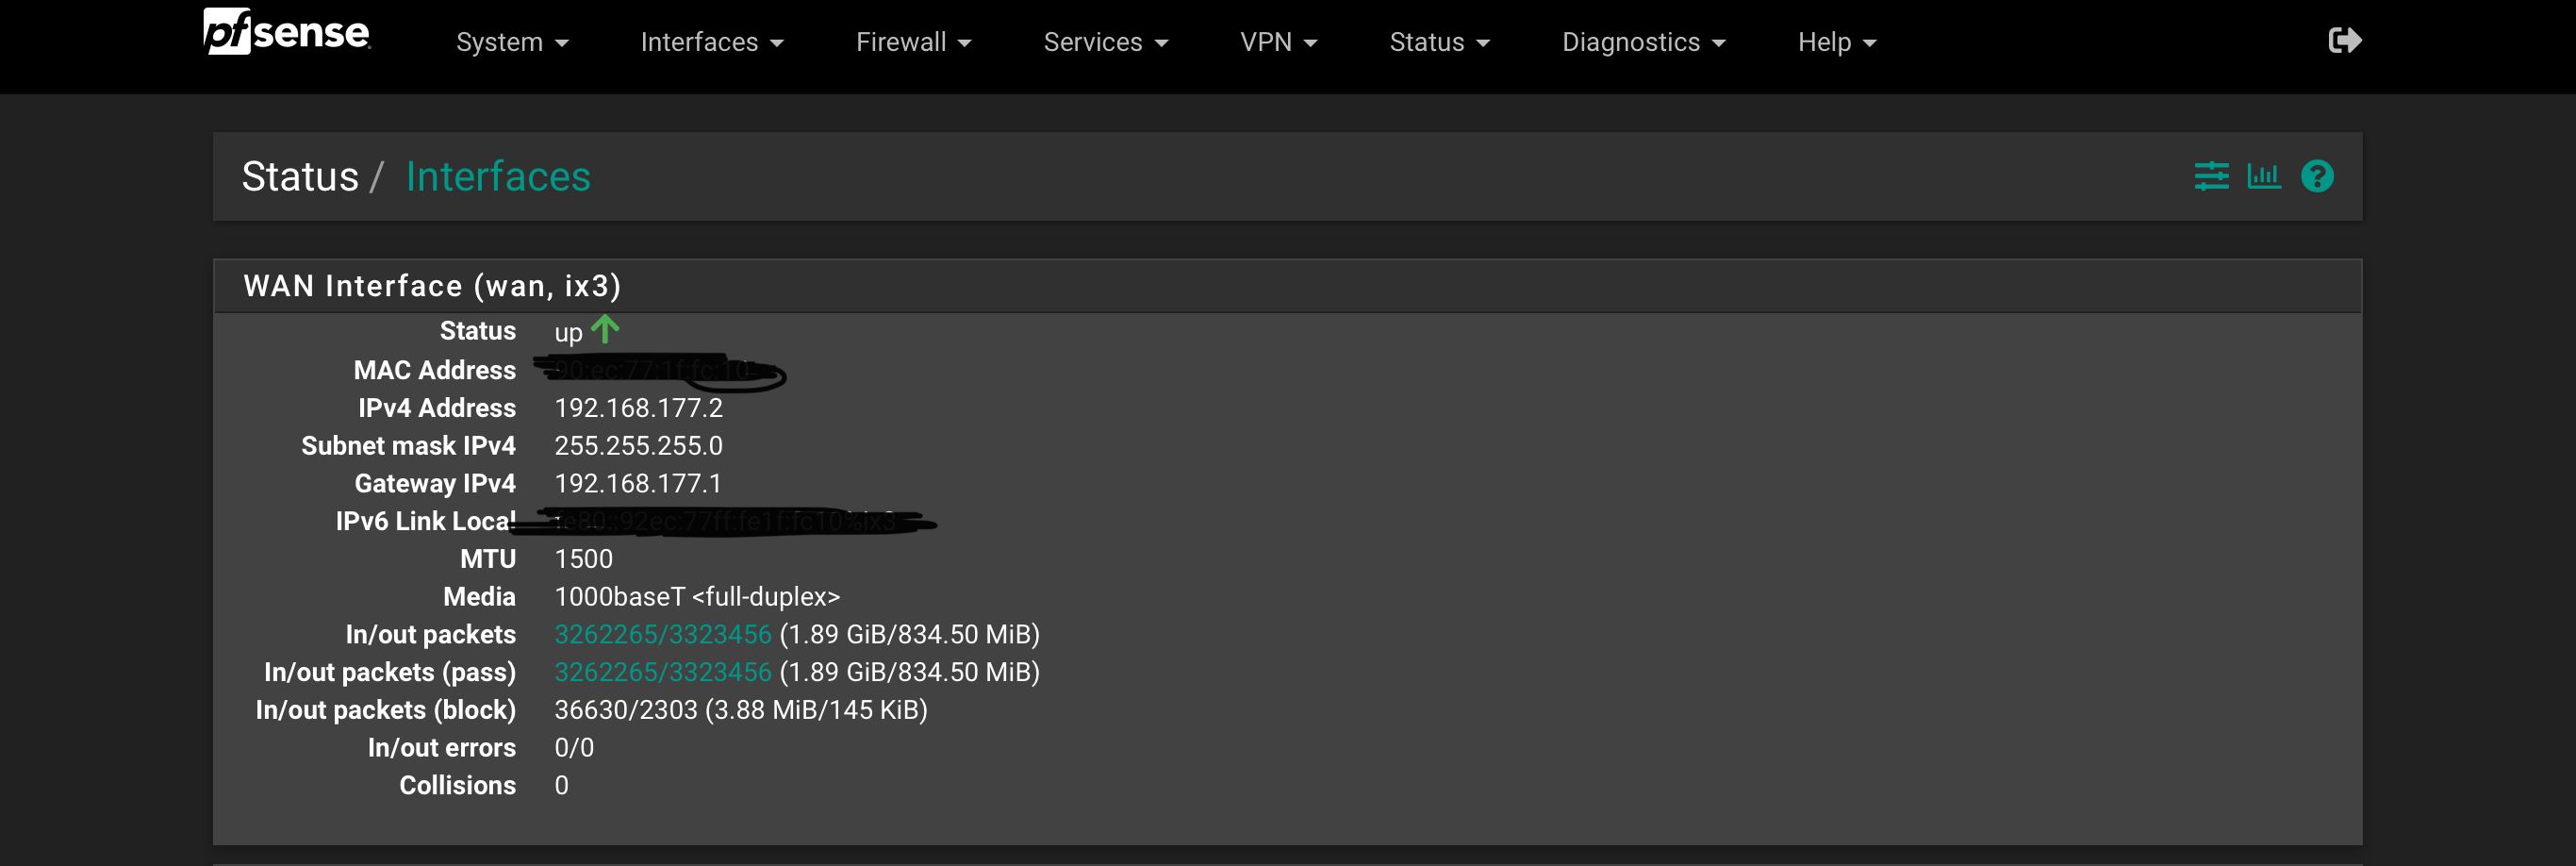Open the System dropdown menu
Image resolution: width=2576 pixels, height=866 pixels.
pyautogui.click(x=512, y=42)
